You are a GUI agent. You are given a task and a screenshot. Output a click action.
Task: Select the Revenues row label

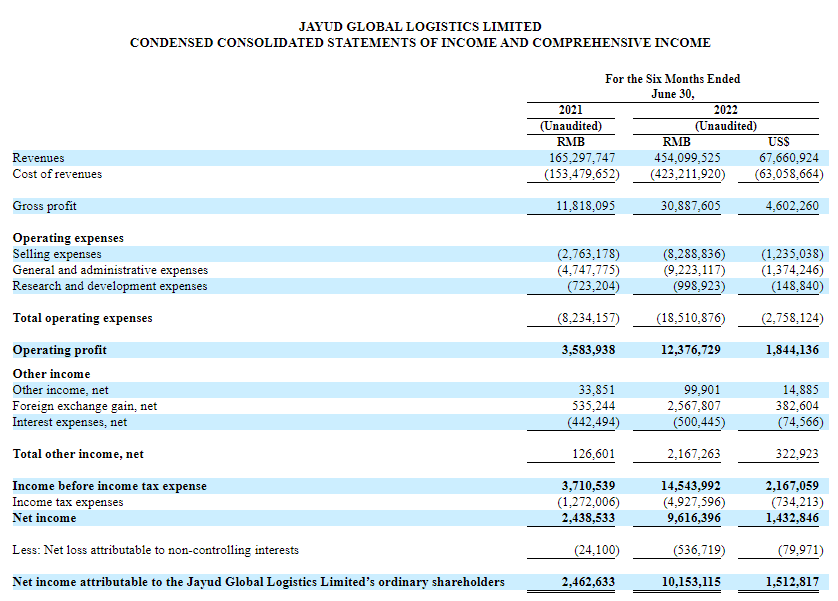[38, 158]
